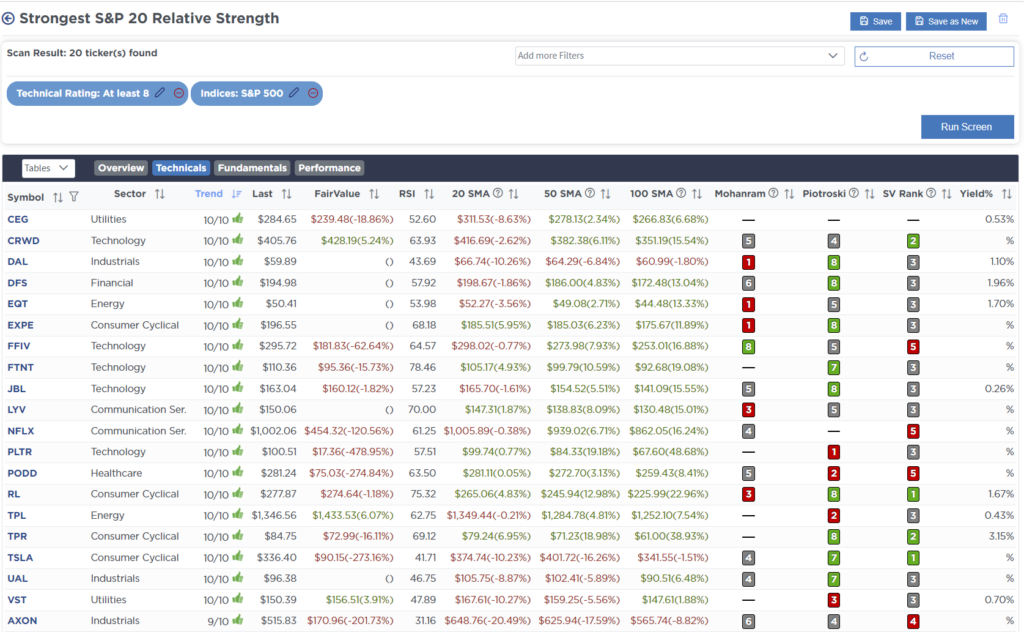Click the Scan Result tickers found text
The width and height of the screenshot is (1024, 632).
(x=82, y=53)
